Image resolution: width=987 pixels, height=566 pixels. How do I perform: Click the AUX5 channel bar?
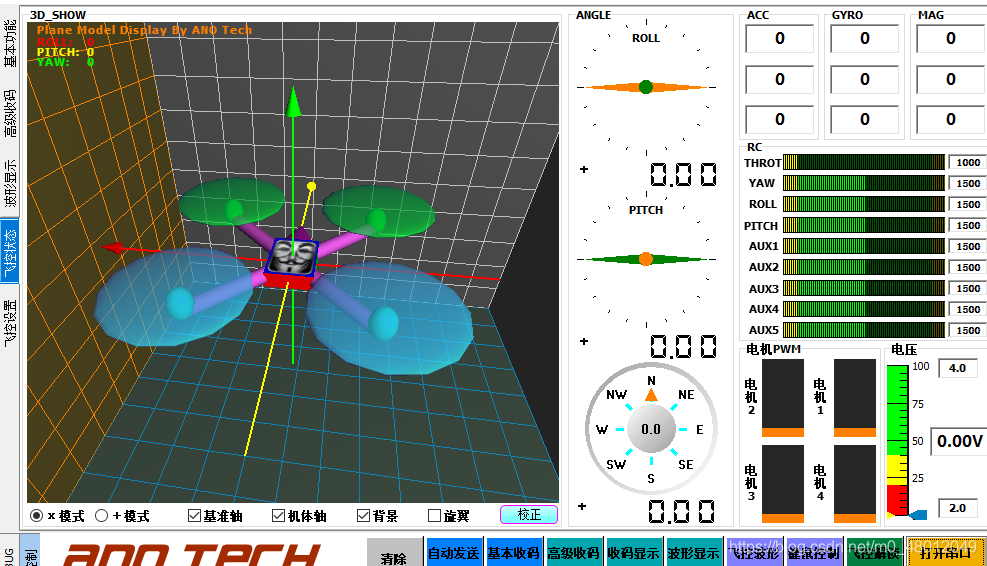click(864, 330)
